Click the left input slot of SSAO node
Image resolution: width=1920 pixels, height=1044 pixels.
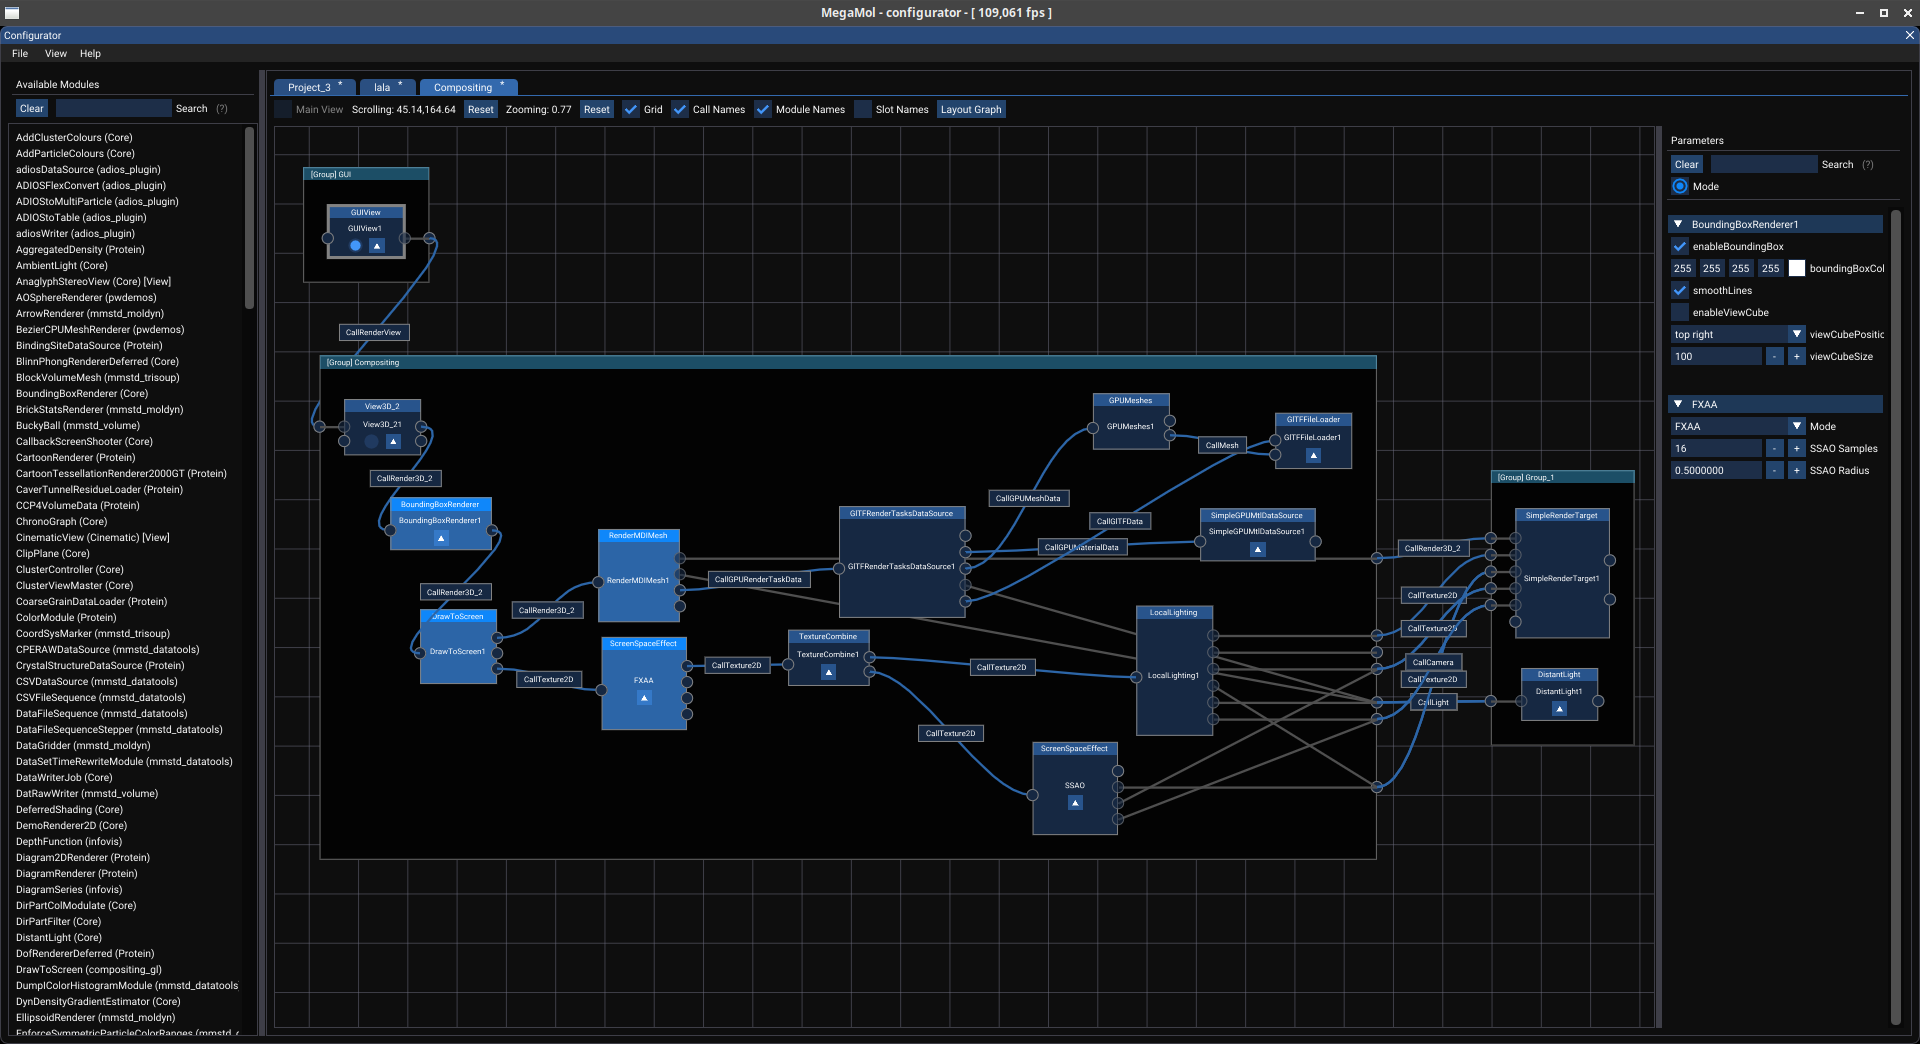coord(1032,795)
